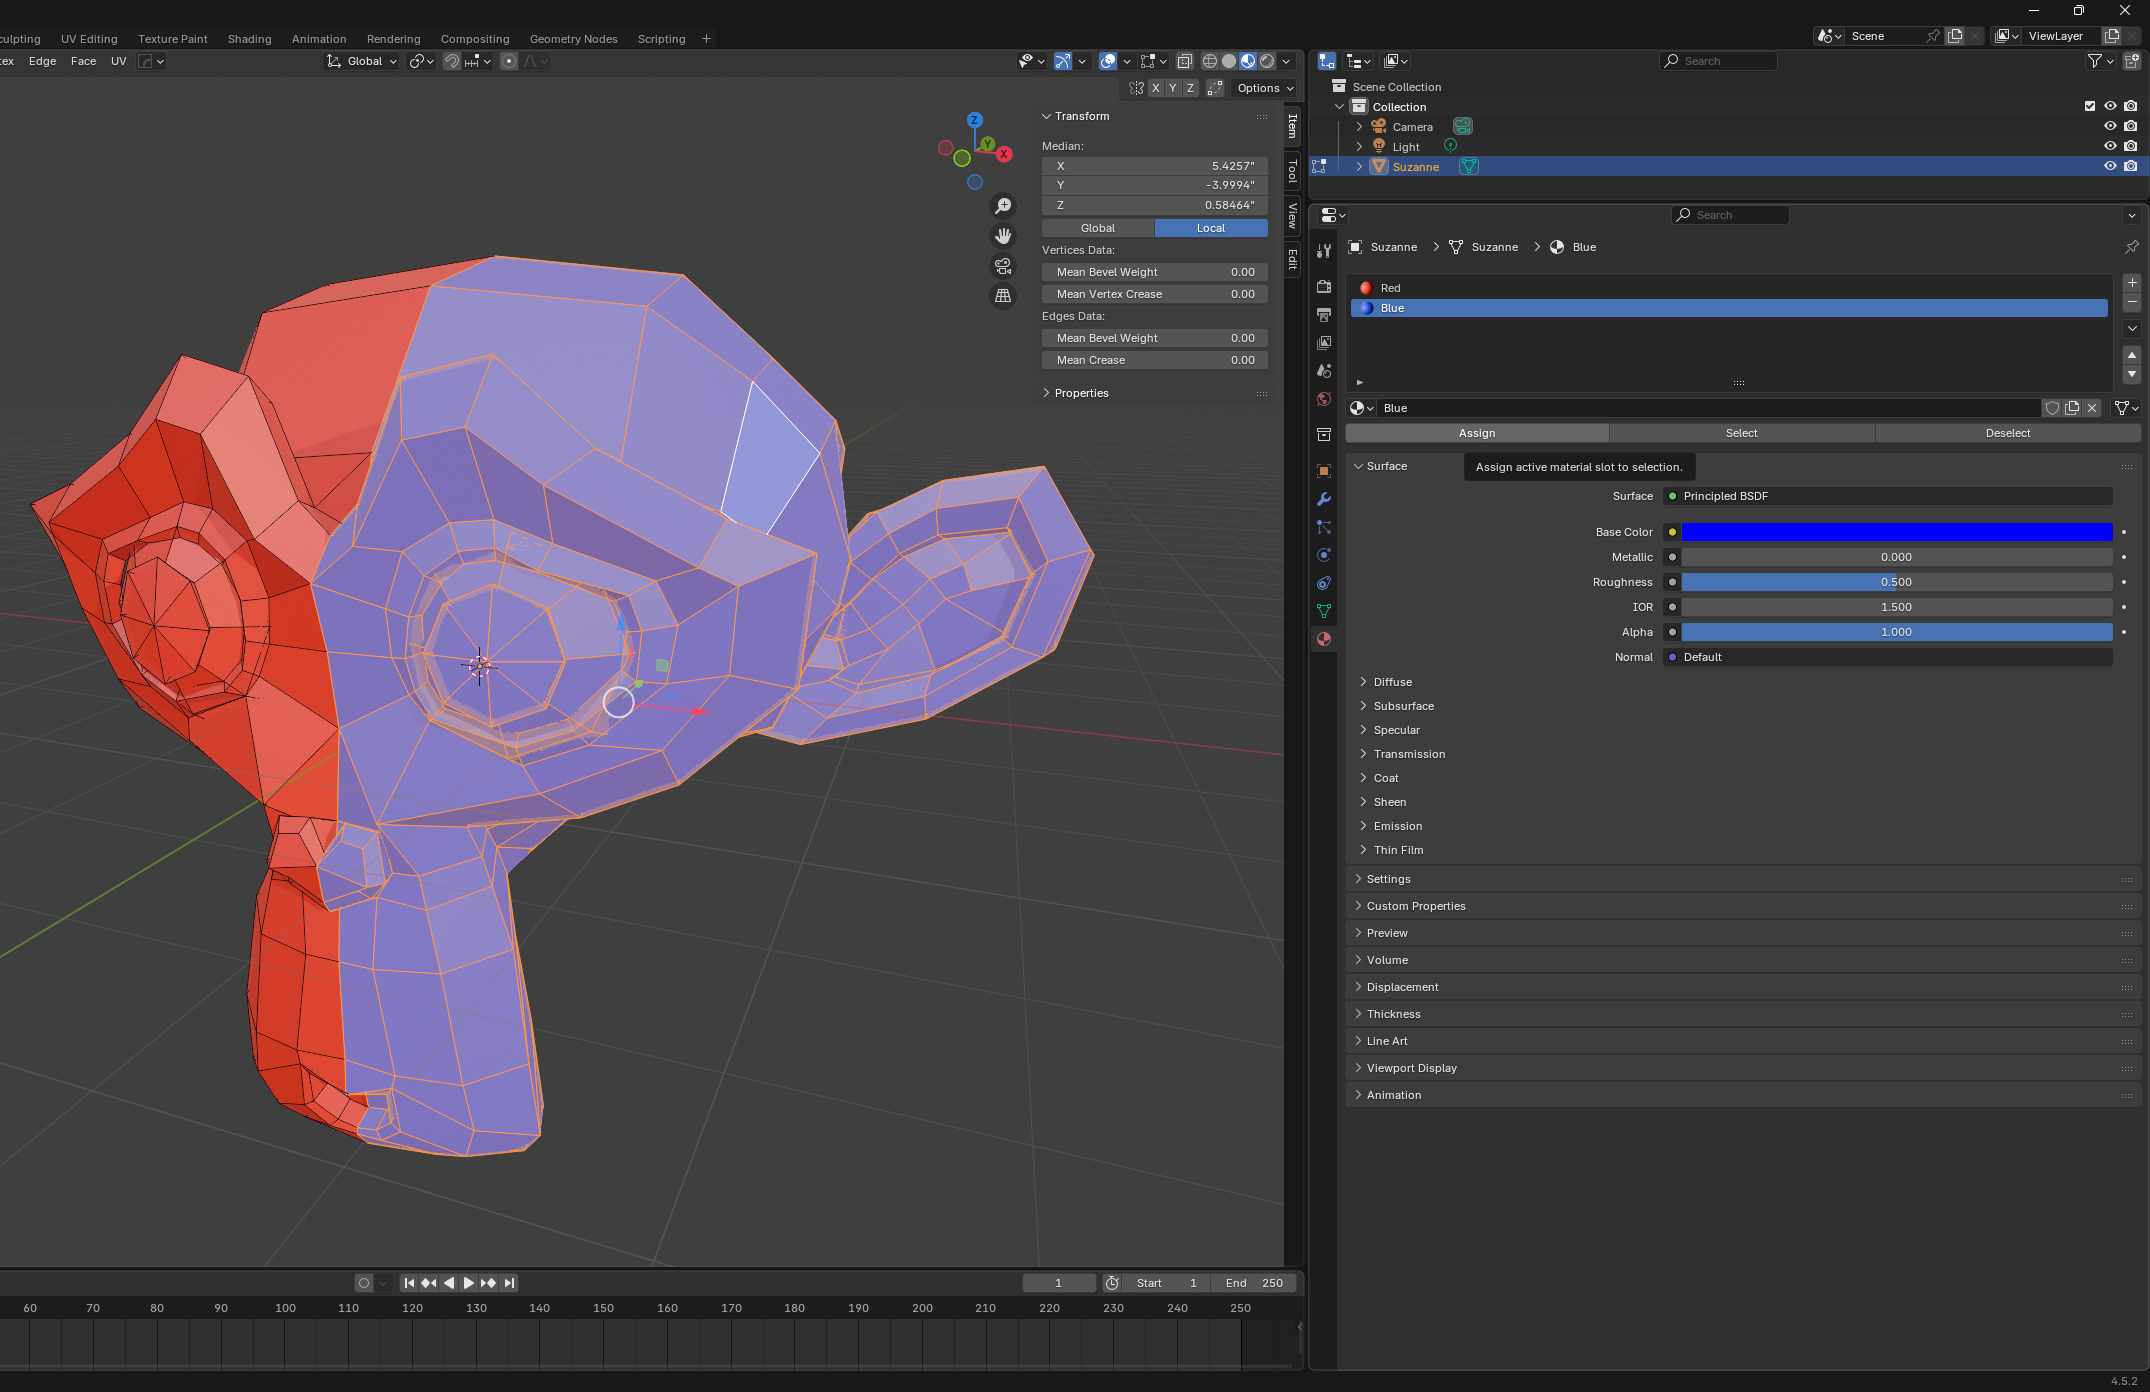
Task: Toggle Collection exclude checkbox in outliner
Action: click(x=2089, y=106)
